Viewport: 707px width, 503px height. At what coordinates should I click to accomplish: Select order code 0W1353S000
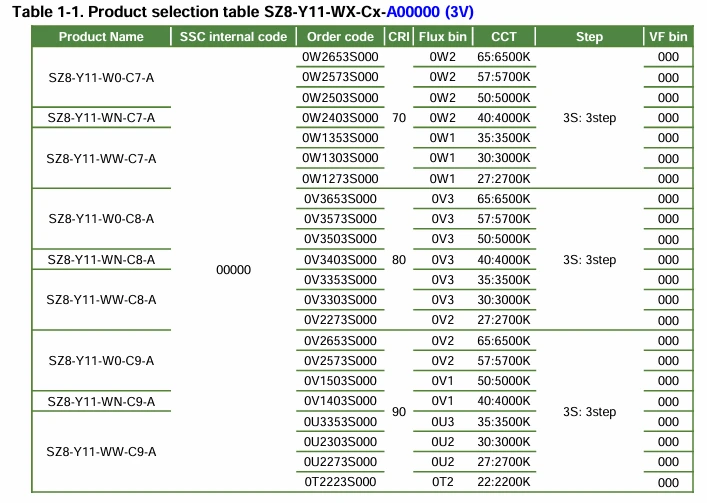pos(340,137)
